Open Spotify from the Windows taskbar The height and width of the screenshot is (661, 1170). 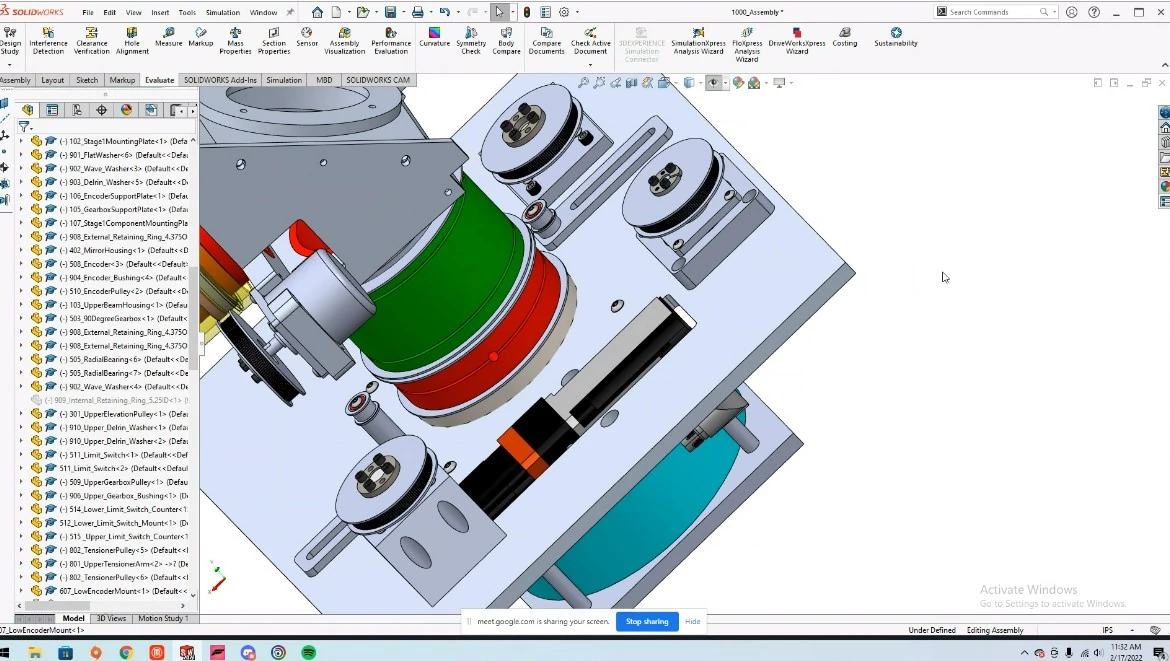(x=308, y=653)
